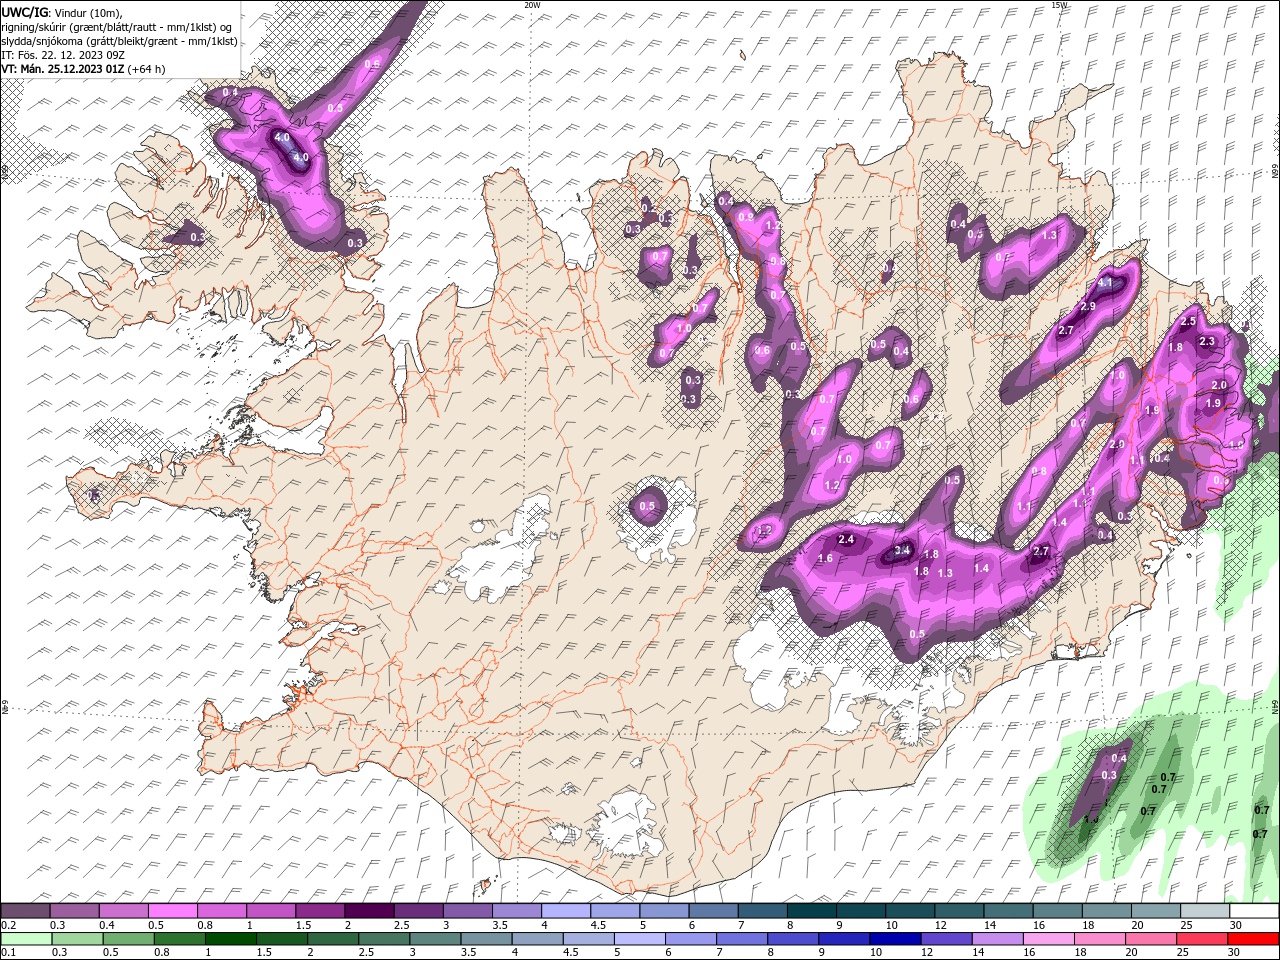Image resolution: width=1280 pixels, height=960 pixels.
Task: Click the crimson 25–30 rain legend swatch
Action: [1202, 938]
